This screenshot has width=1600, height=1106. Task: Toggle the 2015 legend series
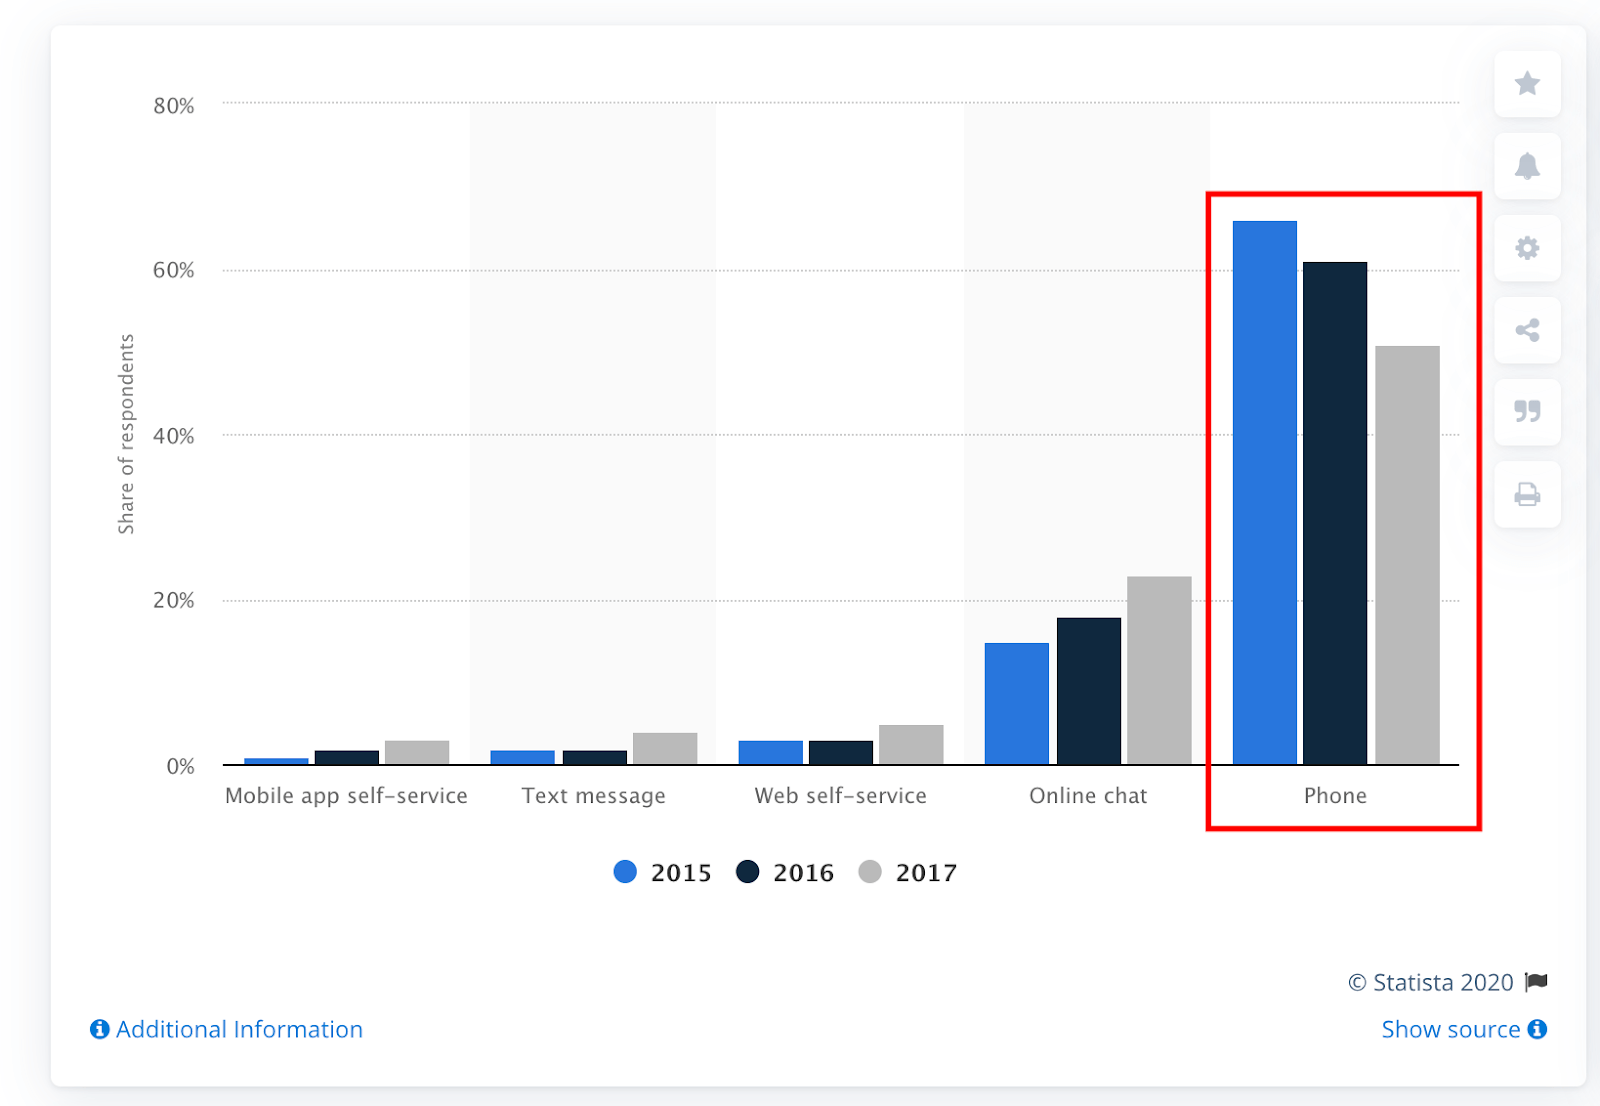click(x=662, y=872)
